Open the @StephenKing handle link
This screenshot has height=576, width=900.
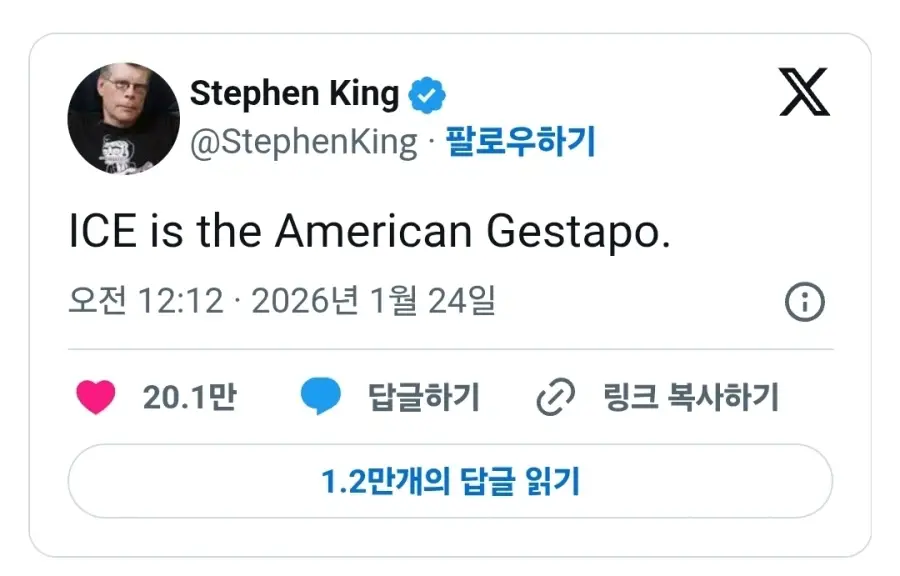coord(303,142)
